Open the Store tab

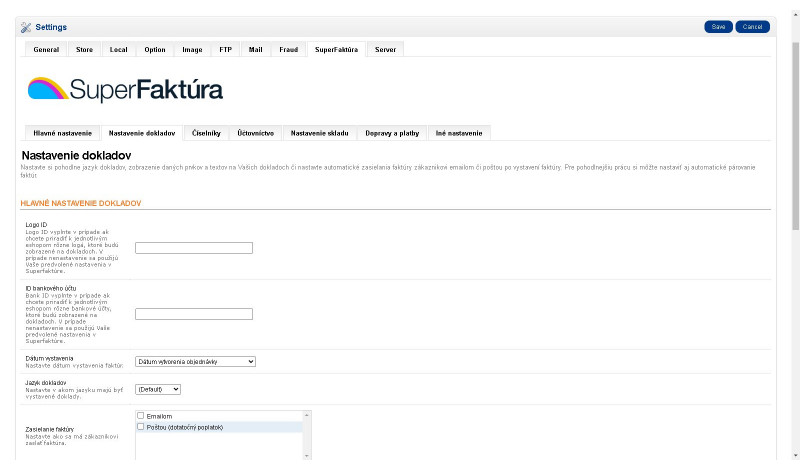pyautogui.click(x=84, y=50)
